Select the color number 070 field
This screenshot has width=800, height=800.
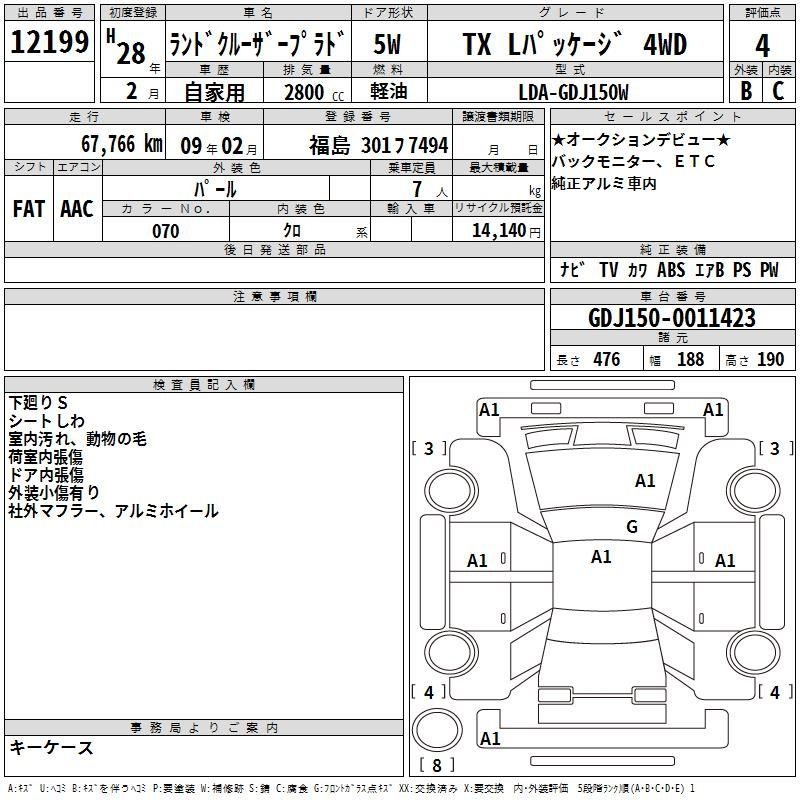(x=165, y=231)
